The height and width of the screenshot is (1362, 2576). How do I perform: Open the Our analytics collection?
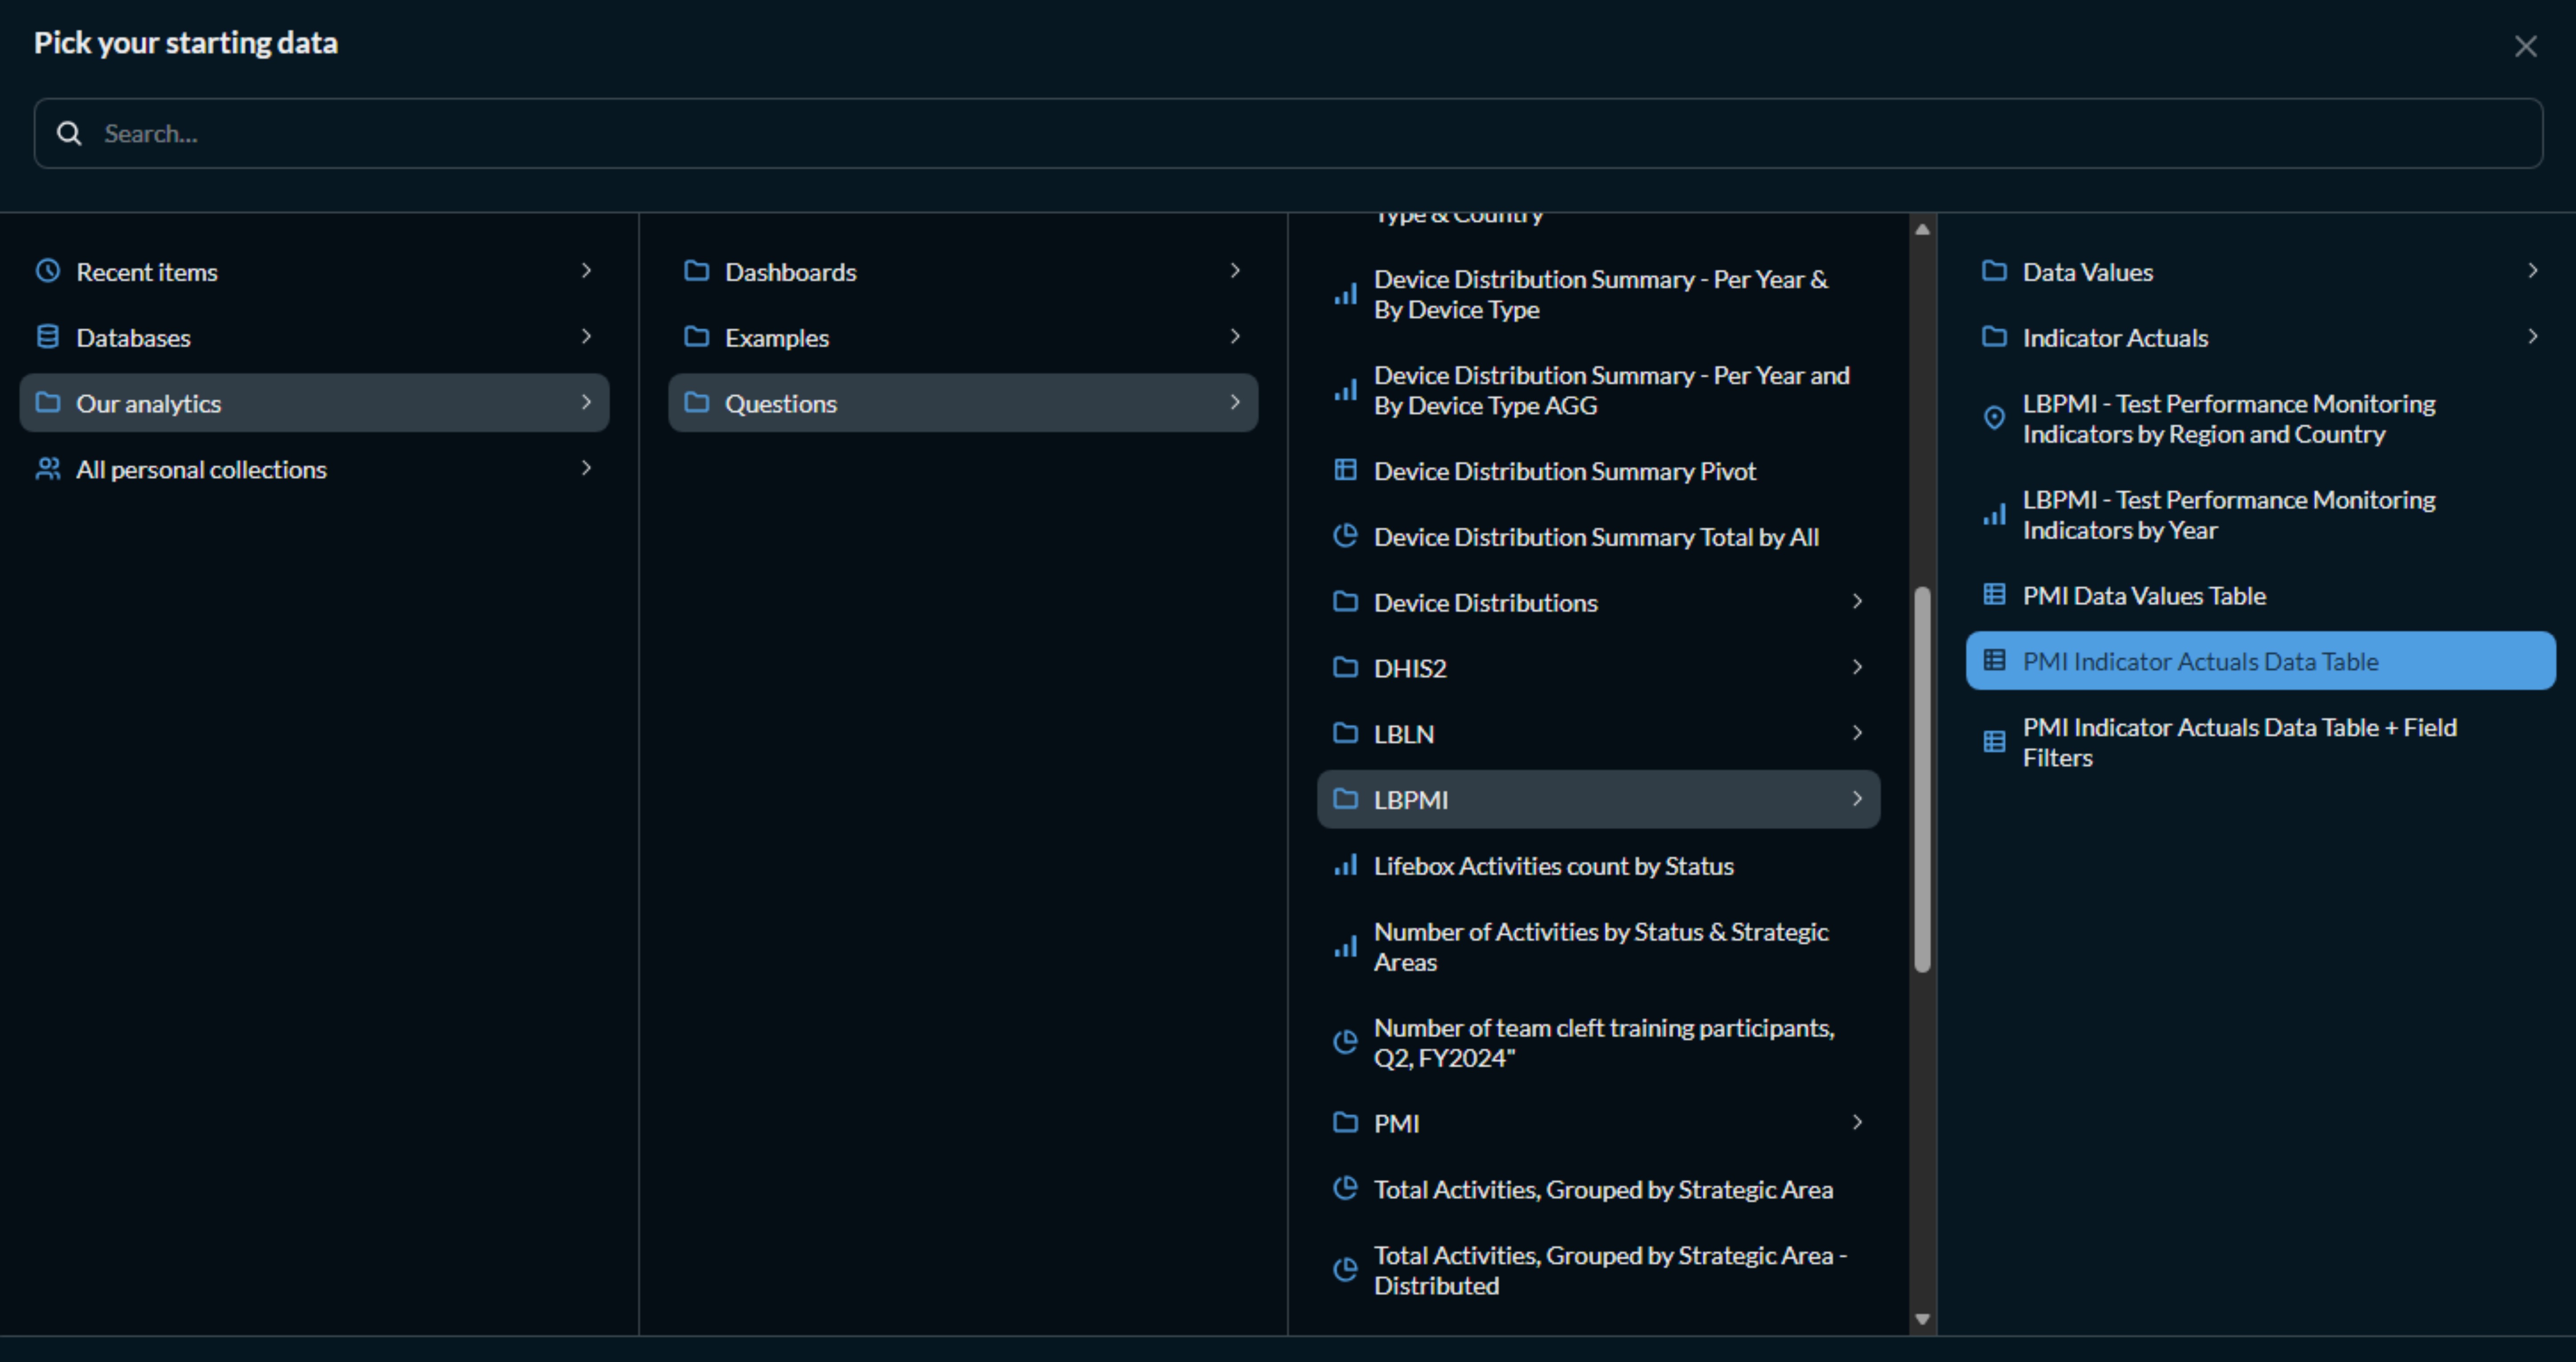pyautogui.click(x=314, y=403)
